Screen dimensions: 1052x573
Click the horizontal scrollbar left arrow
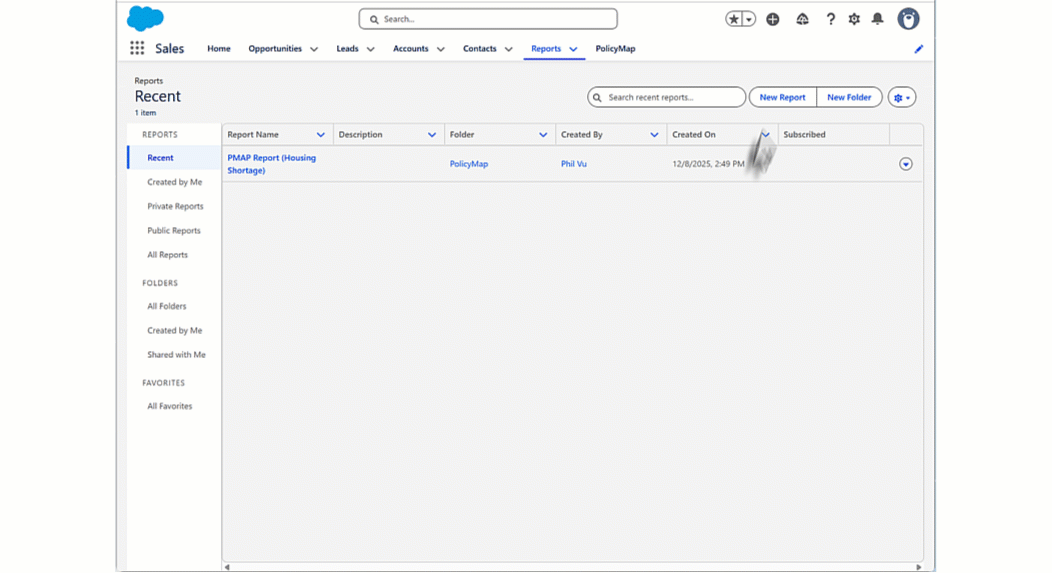coord(227,567)
